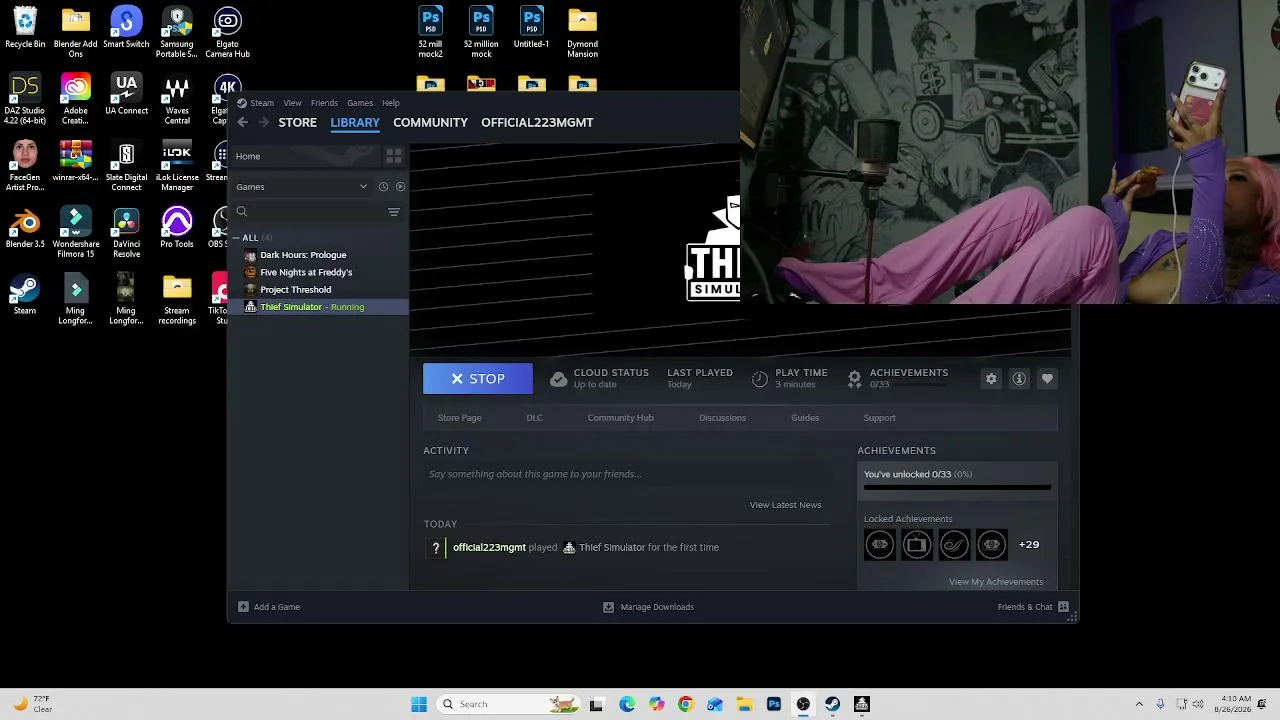Viewport: 1280px width, 720px height.
Task: Click the Windows taskbar Search box
Action: click(510, 704)
